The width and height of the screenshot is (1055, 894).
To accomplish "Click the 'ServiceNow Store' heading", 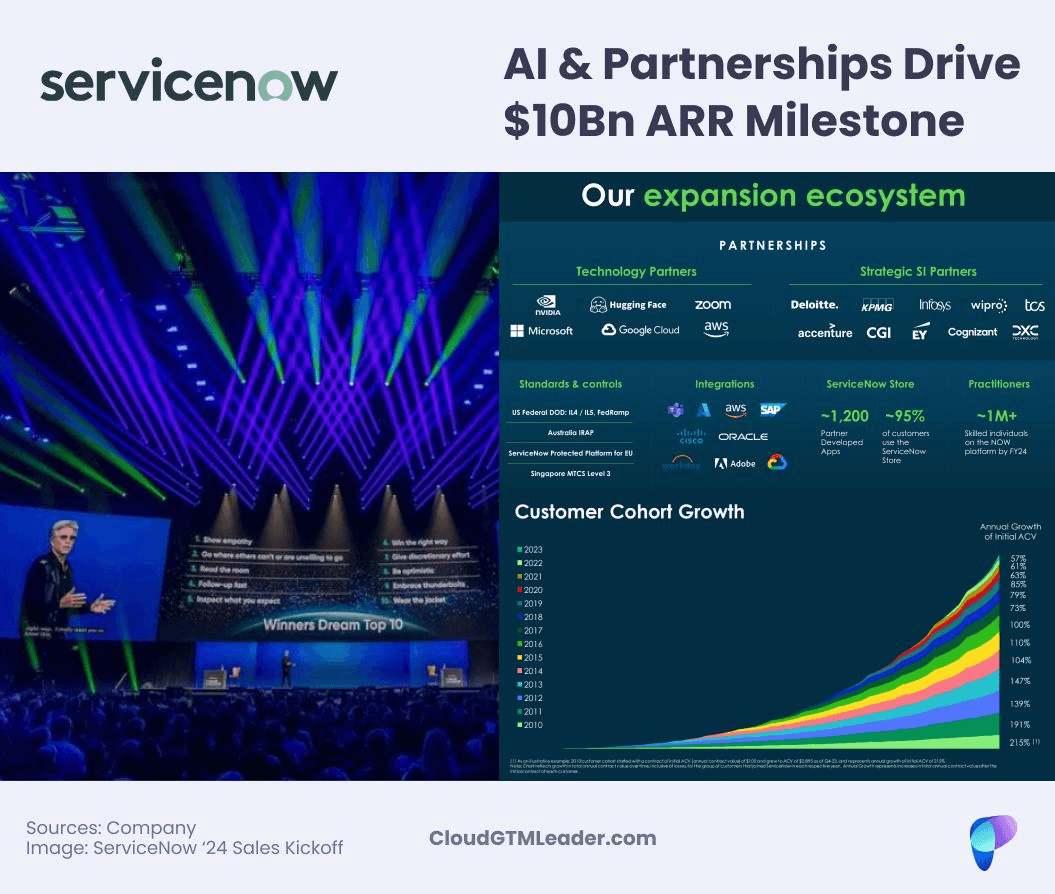I will coord(870,384).
